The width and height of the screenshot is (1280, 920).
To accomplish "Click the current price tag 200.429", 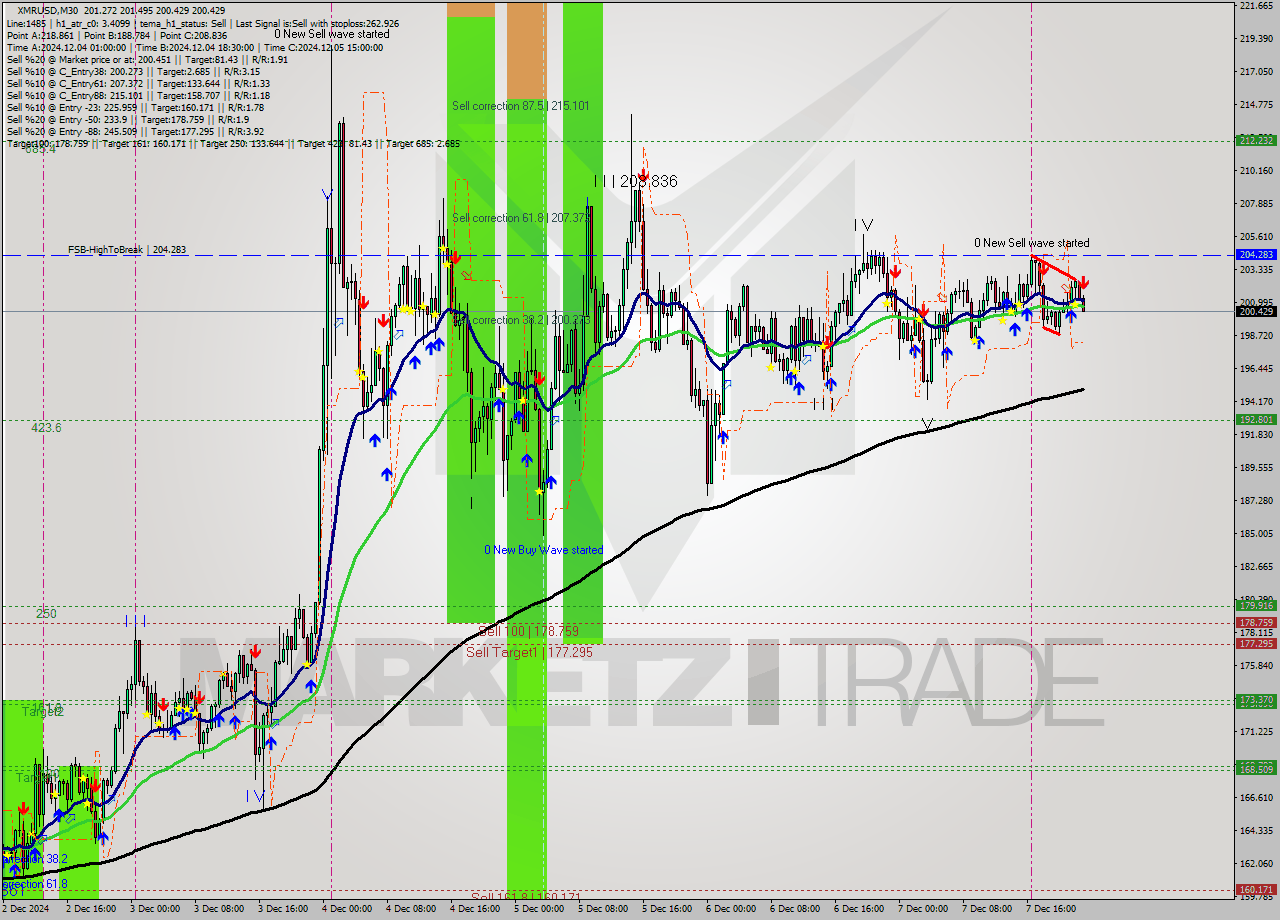I will (1255, 311).
